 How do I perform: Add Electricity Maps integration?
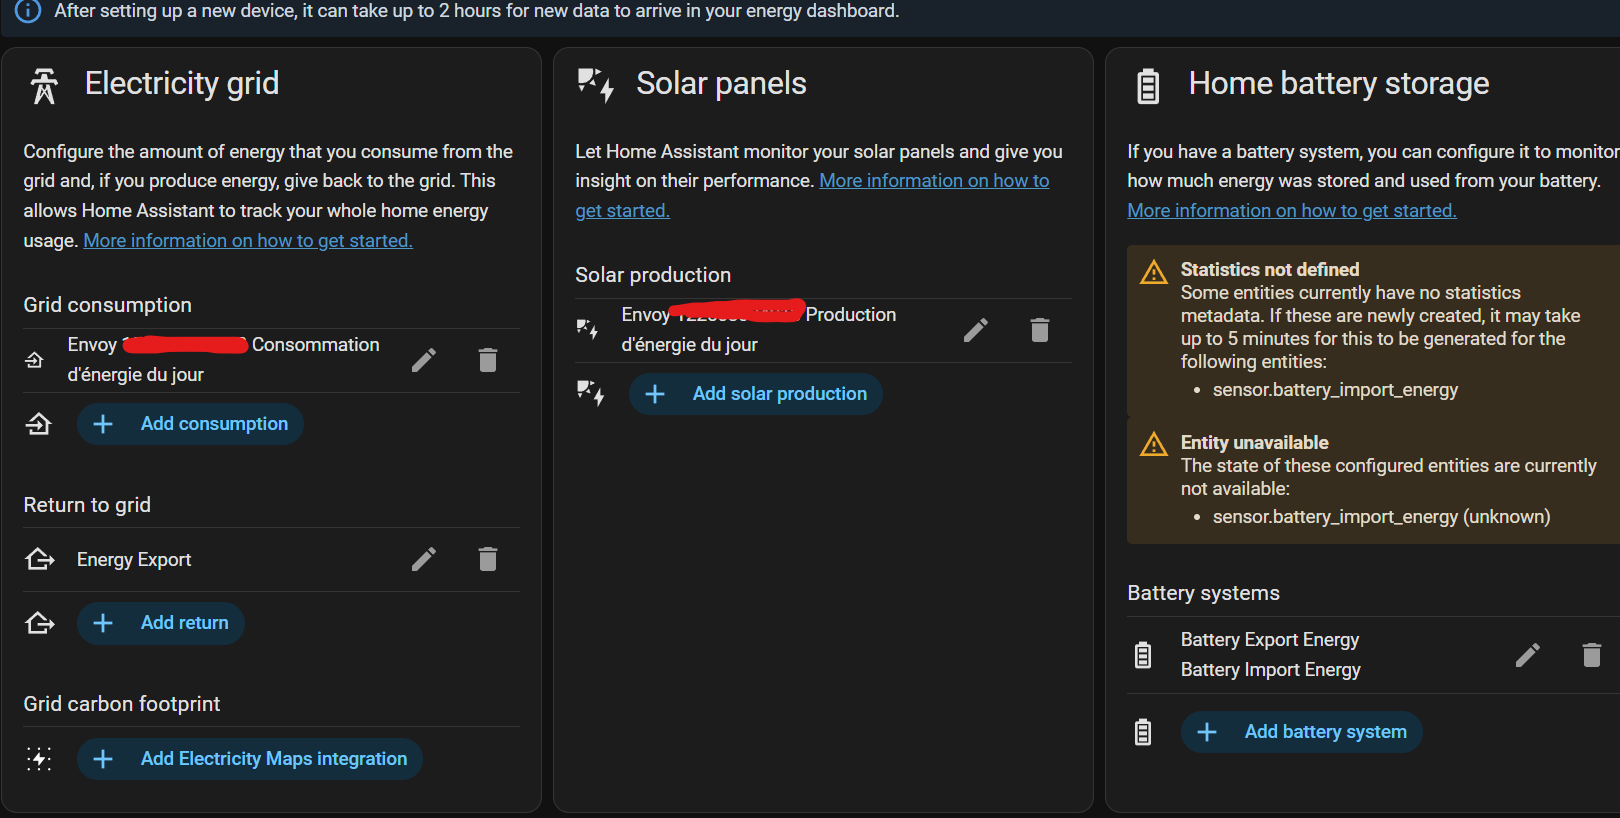click(x=250, y=759)
